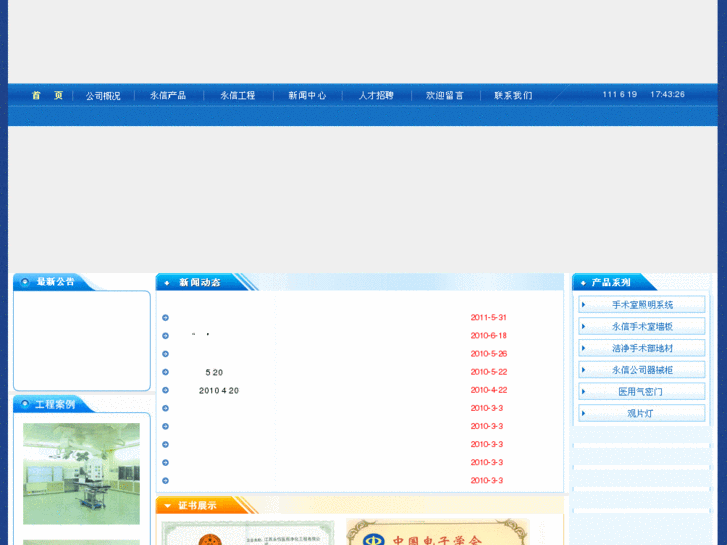Click 人才招聘 in the navigation bar
Viewport: 727px width, 545px height.
point(376,96)
